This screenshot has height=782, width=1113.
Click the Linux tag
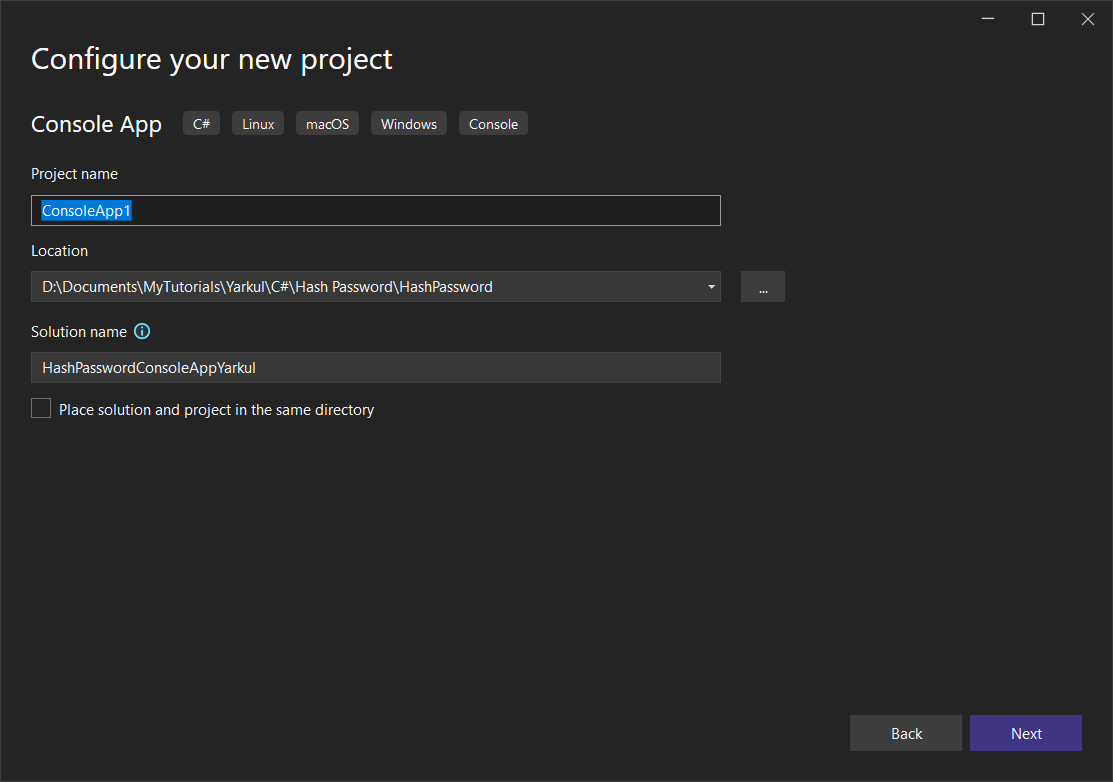point(258,123)
